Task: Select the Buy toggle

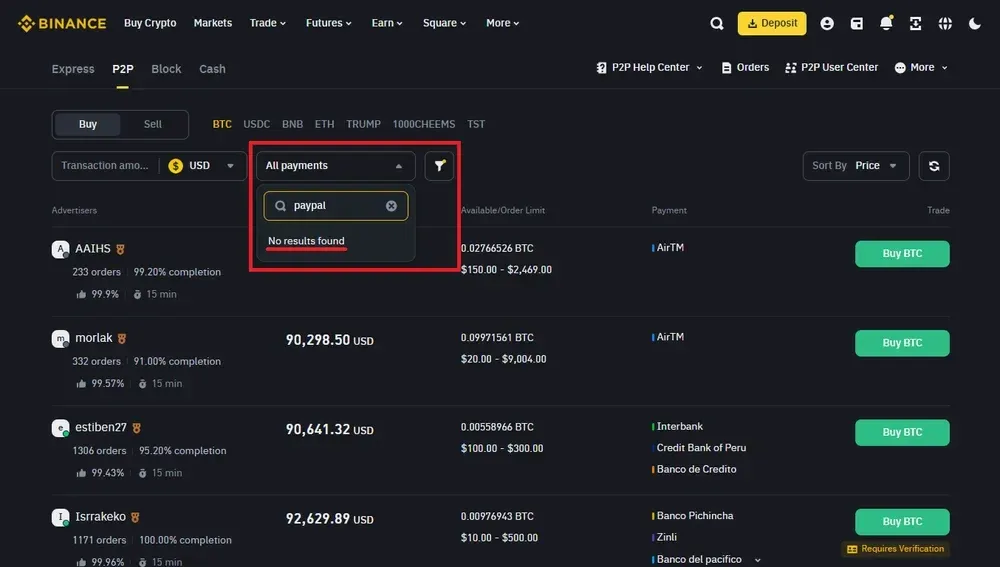Action: 88,124
